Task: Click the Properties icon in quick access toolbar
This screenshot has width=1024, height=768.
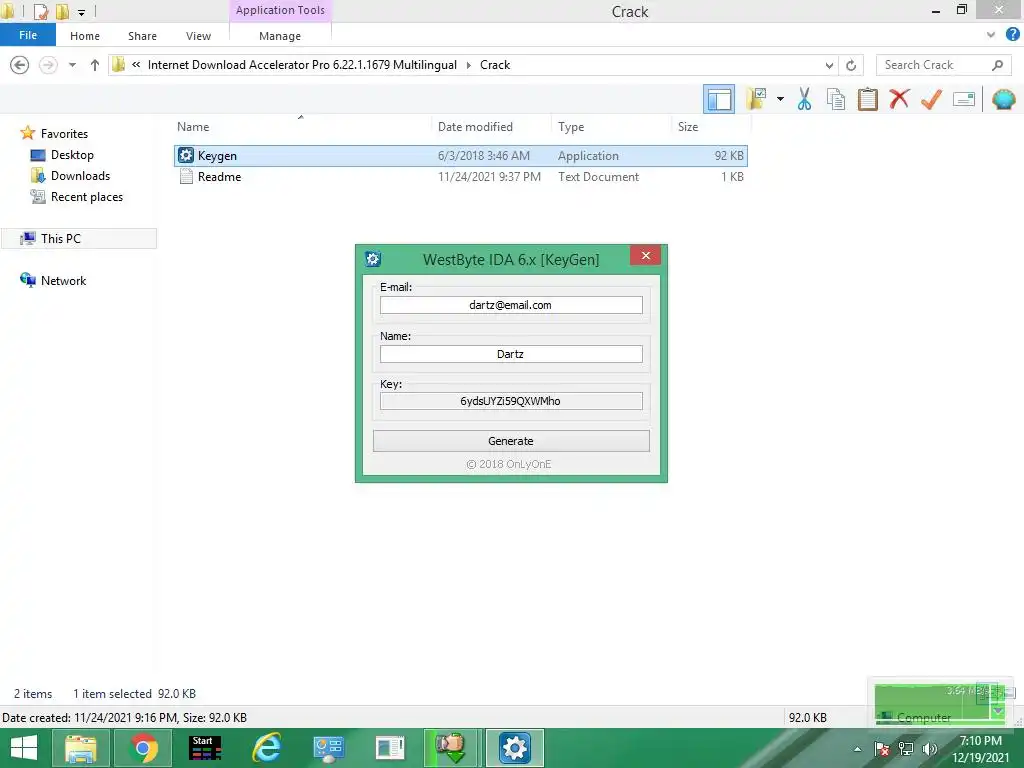Action: tap(40, 11)
